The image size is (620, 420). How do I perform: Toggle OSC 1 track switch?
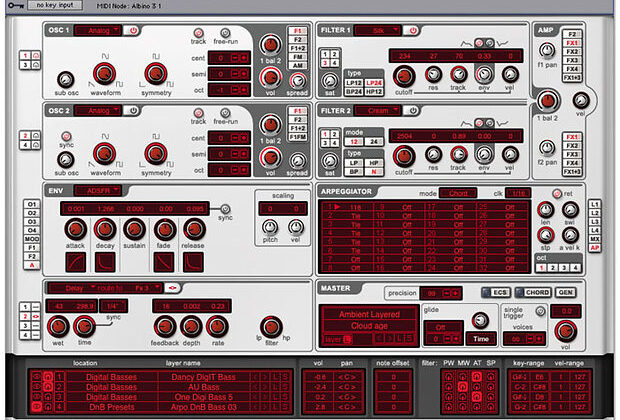pos(198,33)
